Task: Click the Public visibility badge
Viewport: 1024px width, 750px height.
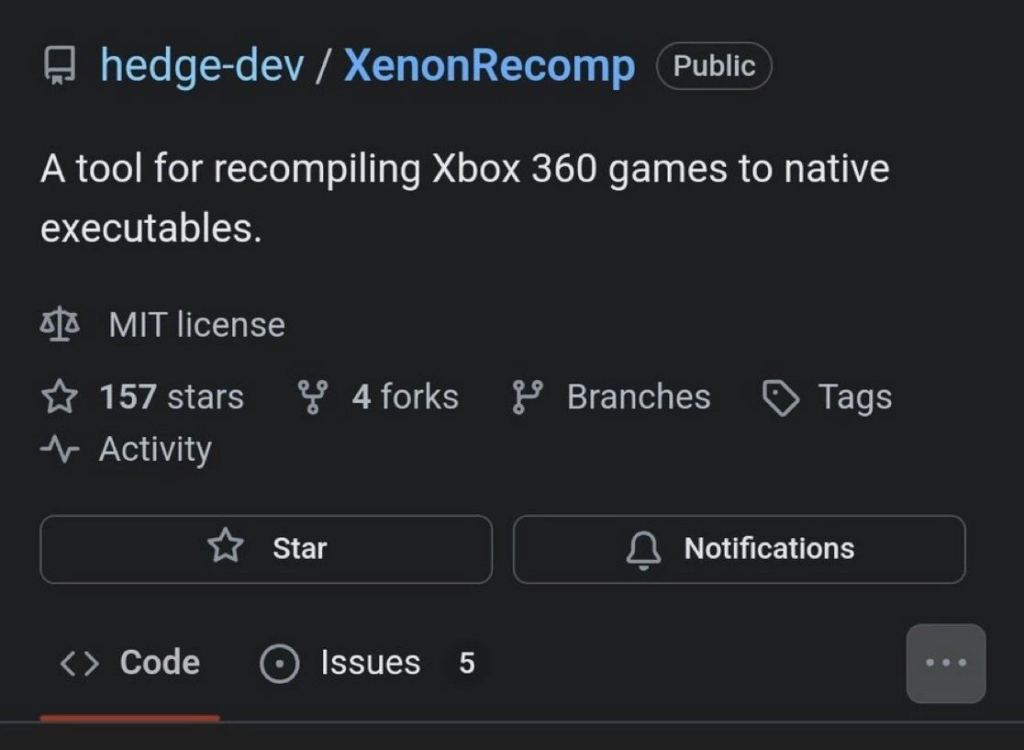Action: [714, 66]
